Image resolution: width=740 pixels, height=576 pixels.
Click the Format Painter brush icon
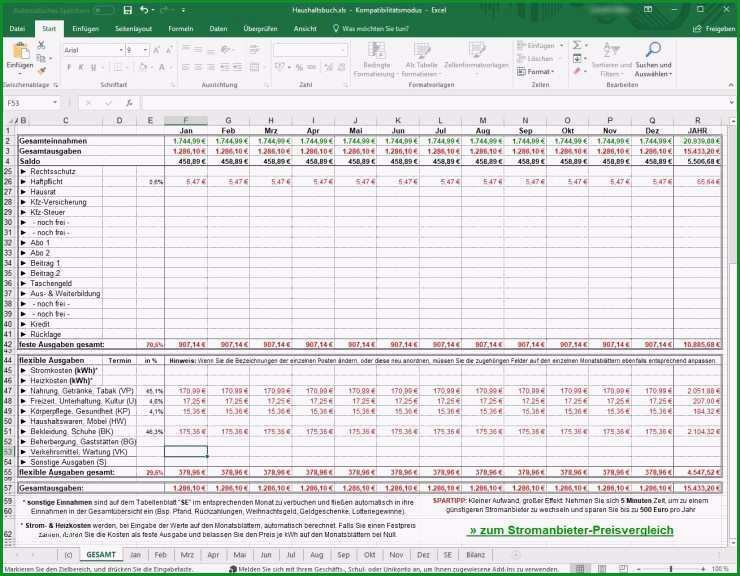[41, 71]
